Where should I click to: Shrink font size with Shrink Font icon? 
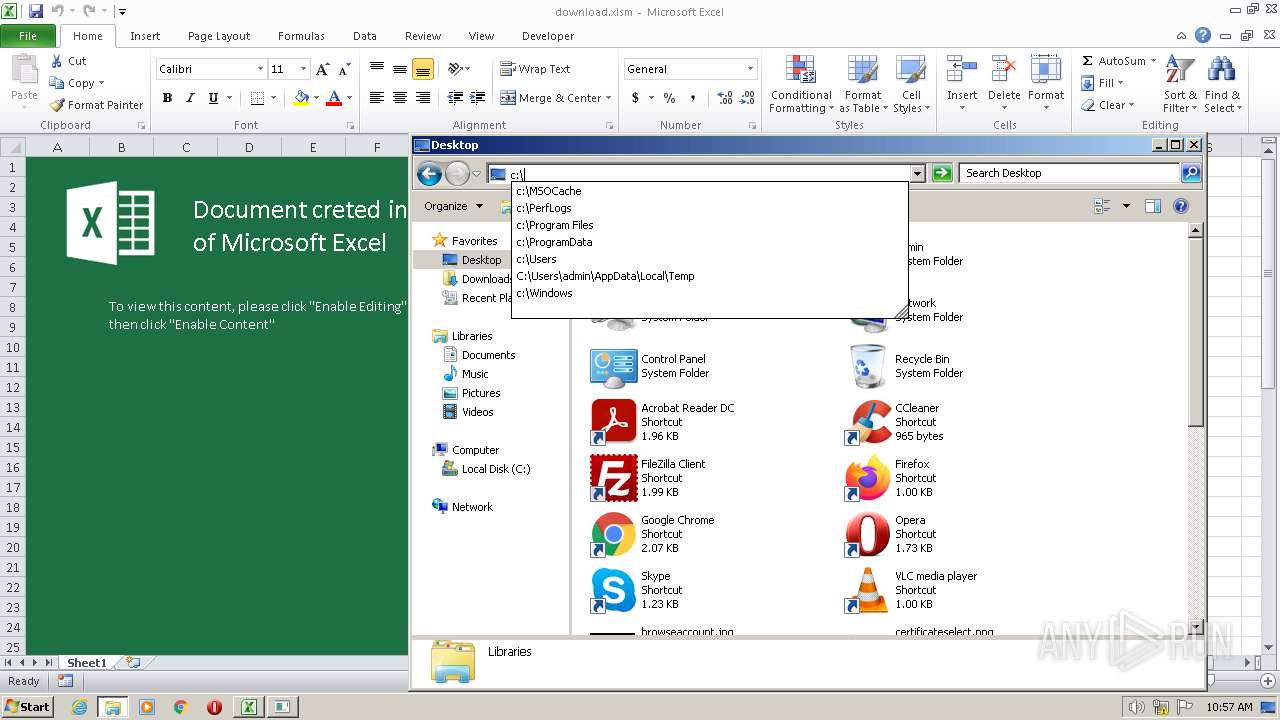344,69
